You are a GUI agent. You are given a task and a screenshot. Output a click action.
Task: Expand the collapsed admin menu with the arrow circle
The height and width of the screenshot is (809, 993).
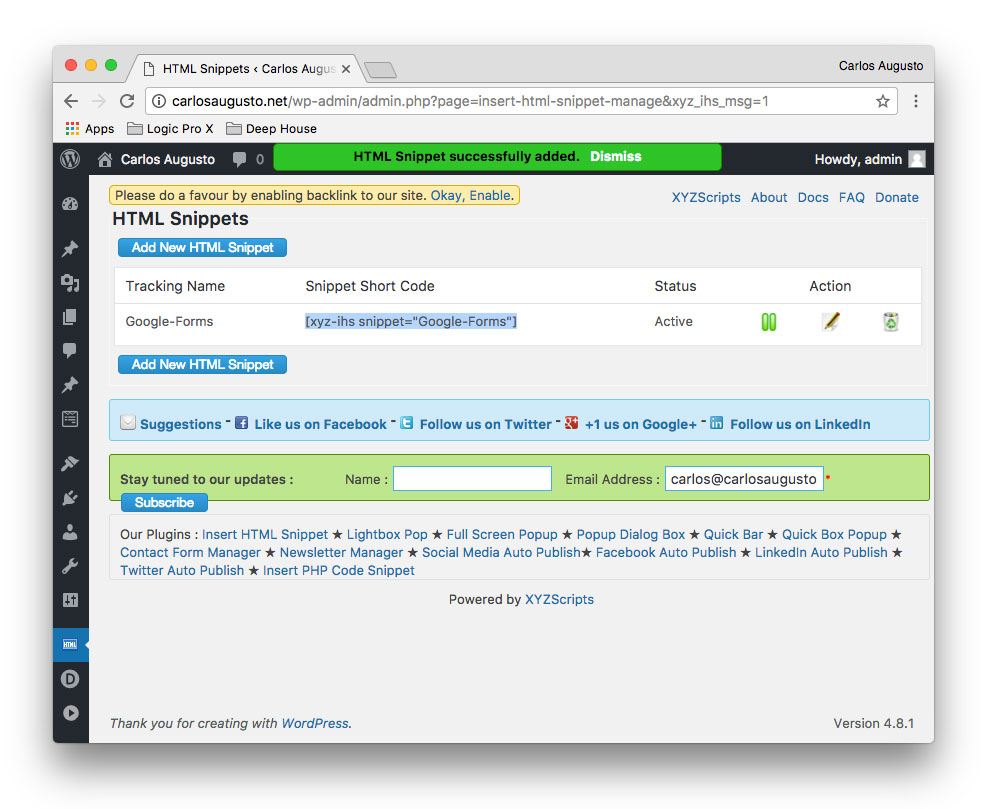click(70, 713)
